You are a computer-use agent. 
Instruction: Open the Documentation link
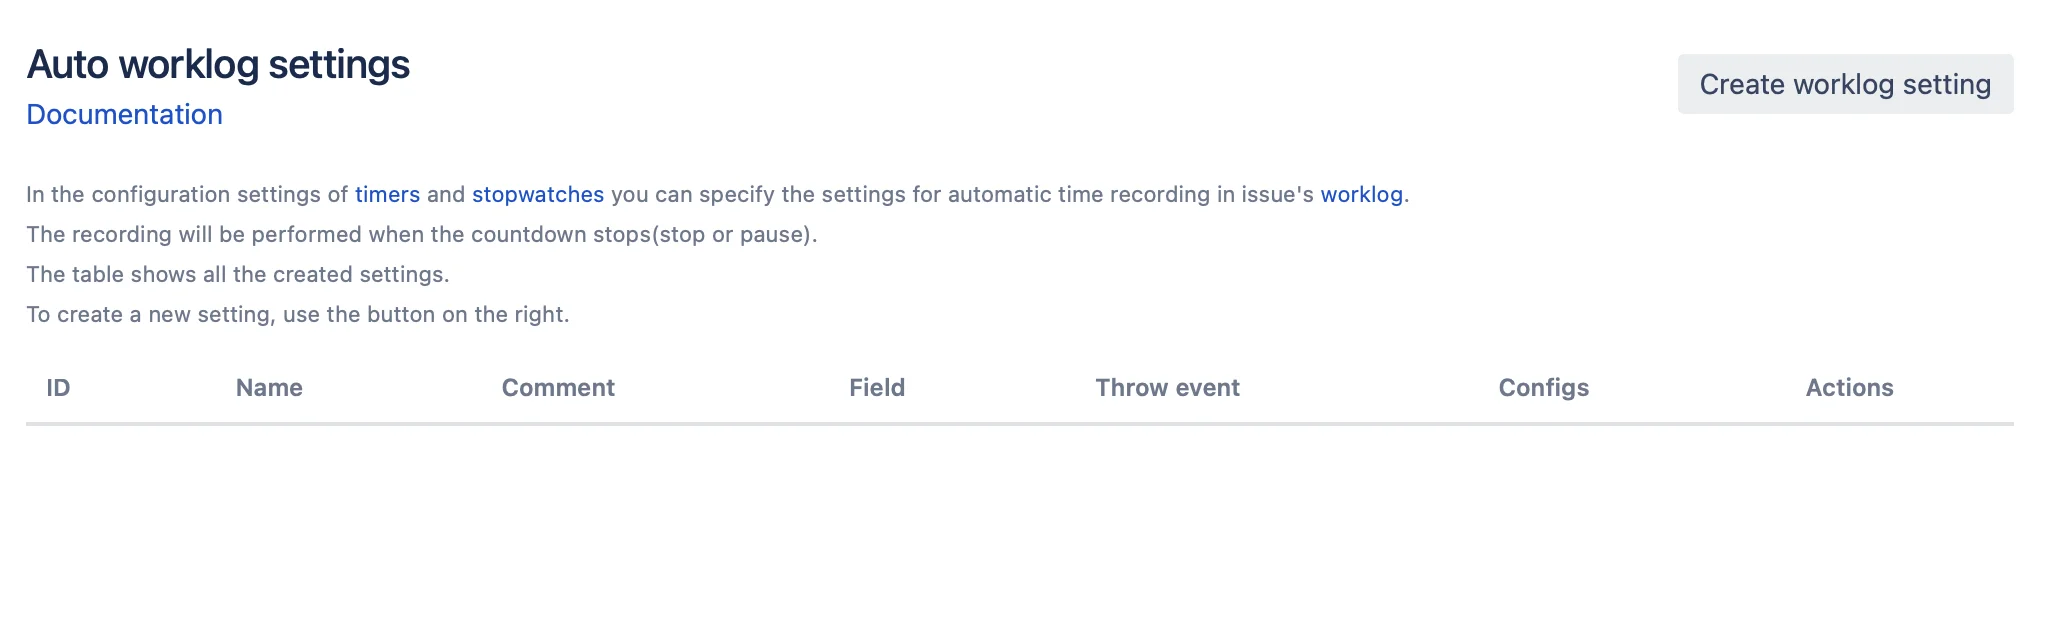pos(124,114)
